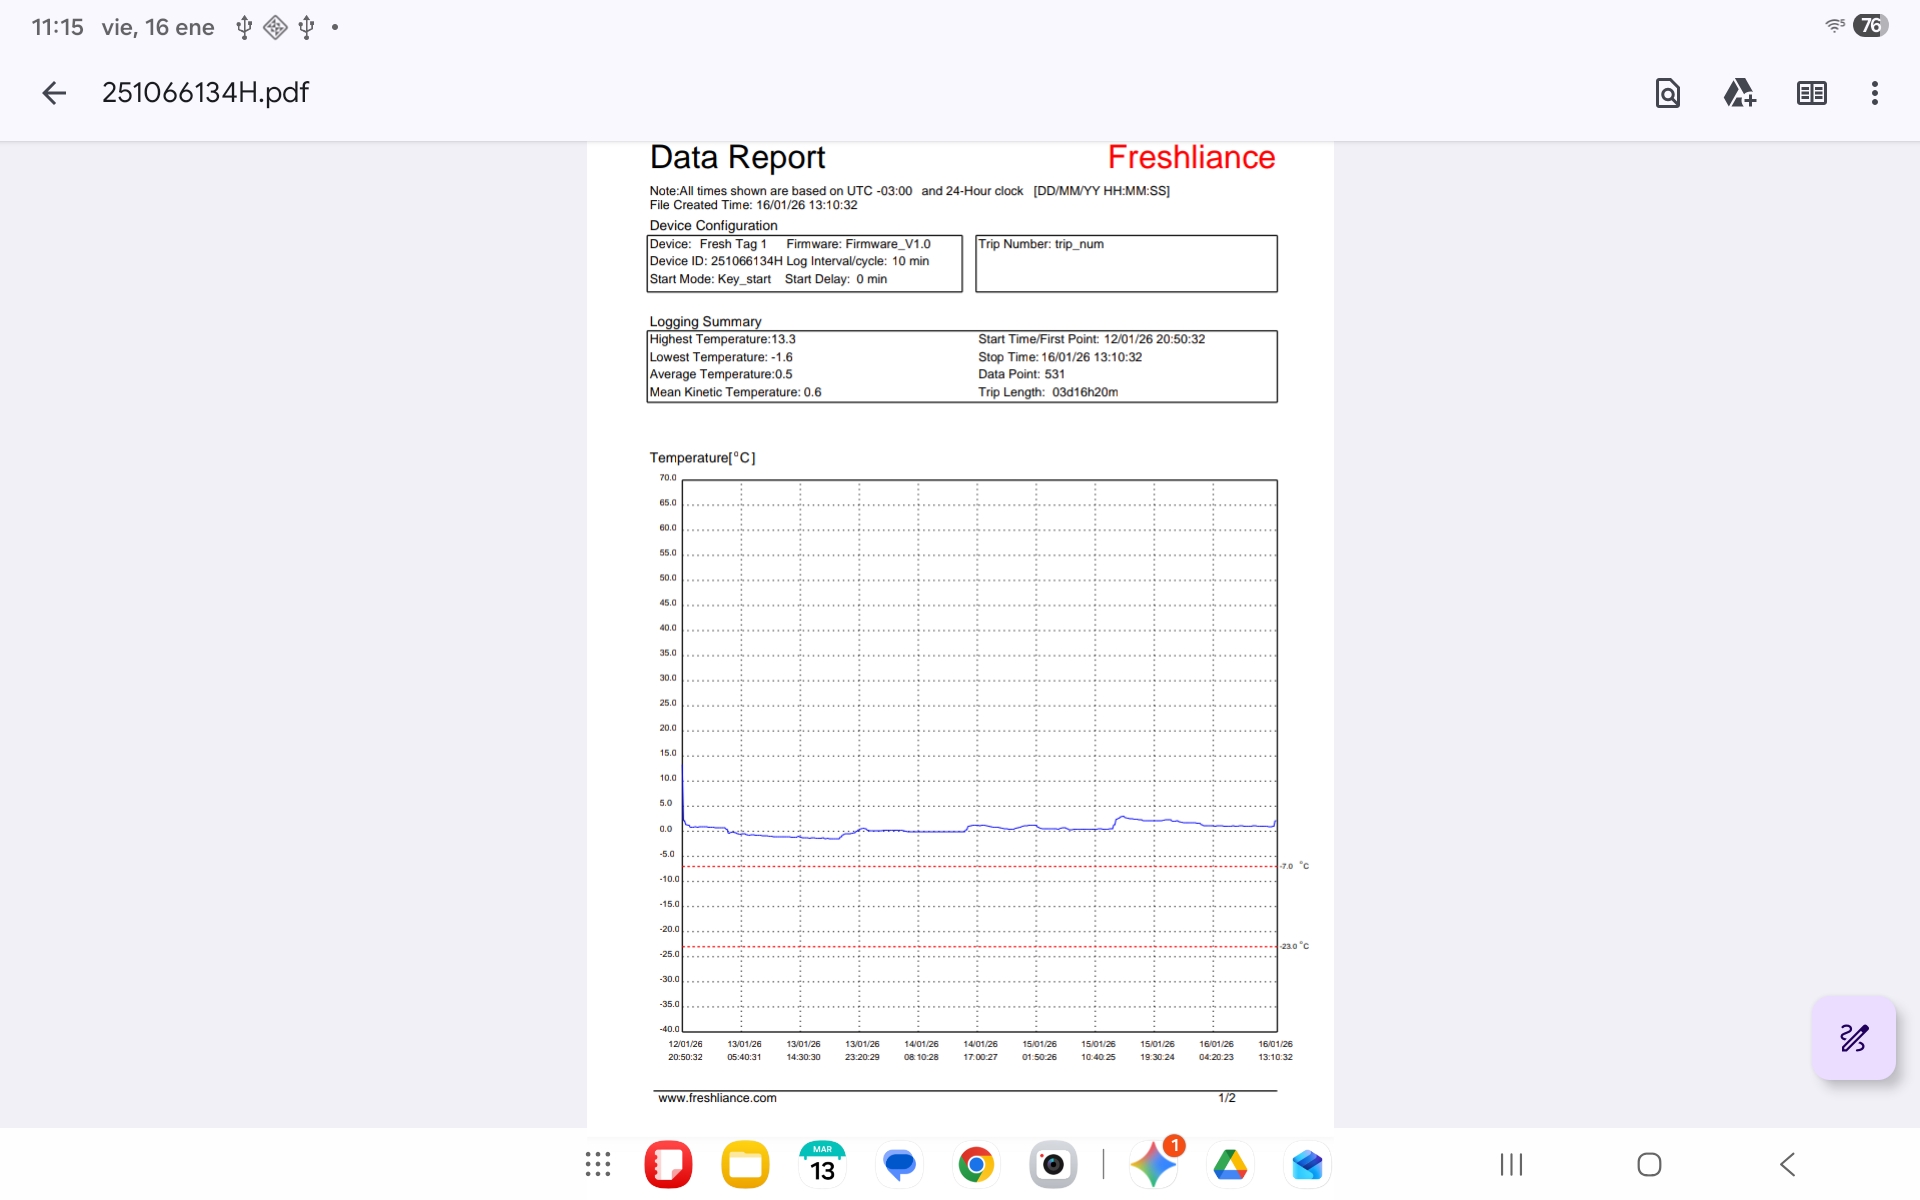Open find in document search icon
The height and width of the screenshot is (1200, 1920).
point(1667,93)
